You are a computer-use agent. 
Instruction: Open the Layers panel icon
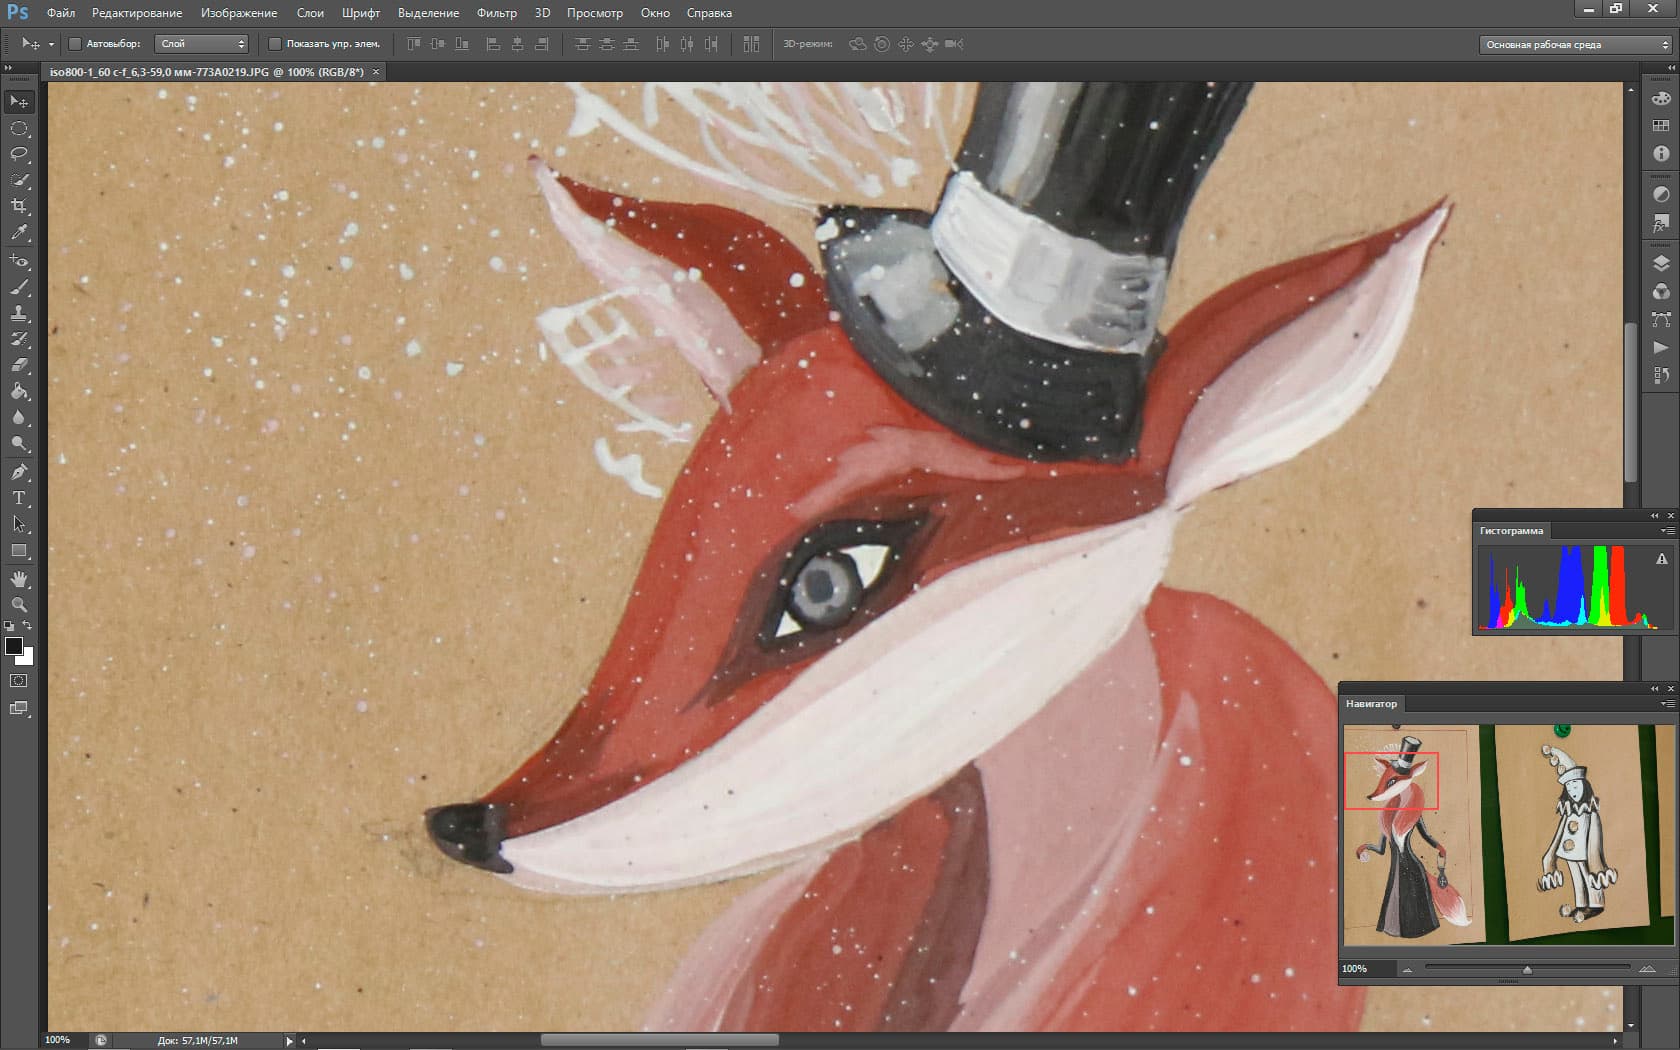(1661, 264)
